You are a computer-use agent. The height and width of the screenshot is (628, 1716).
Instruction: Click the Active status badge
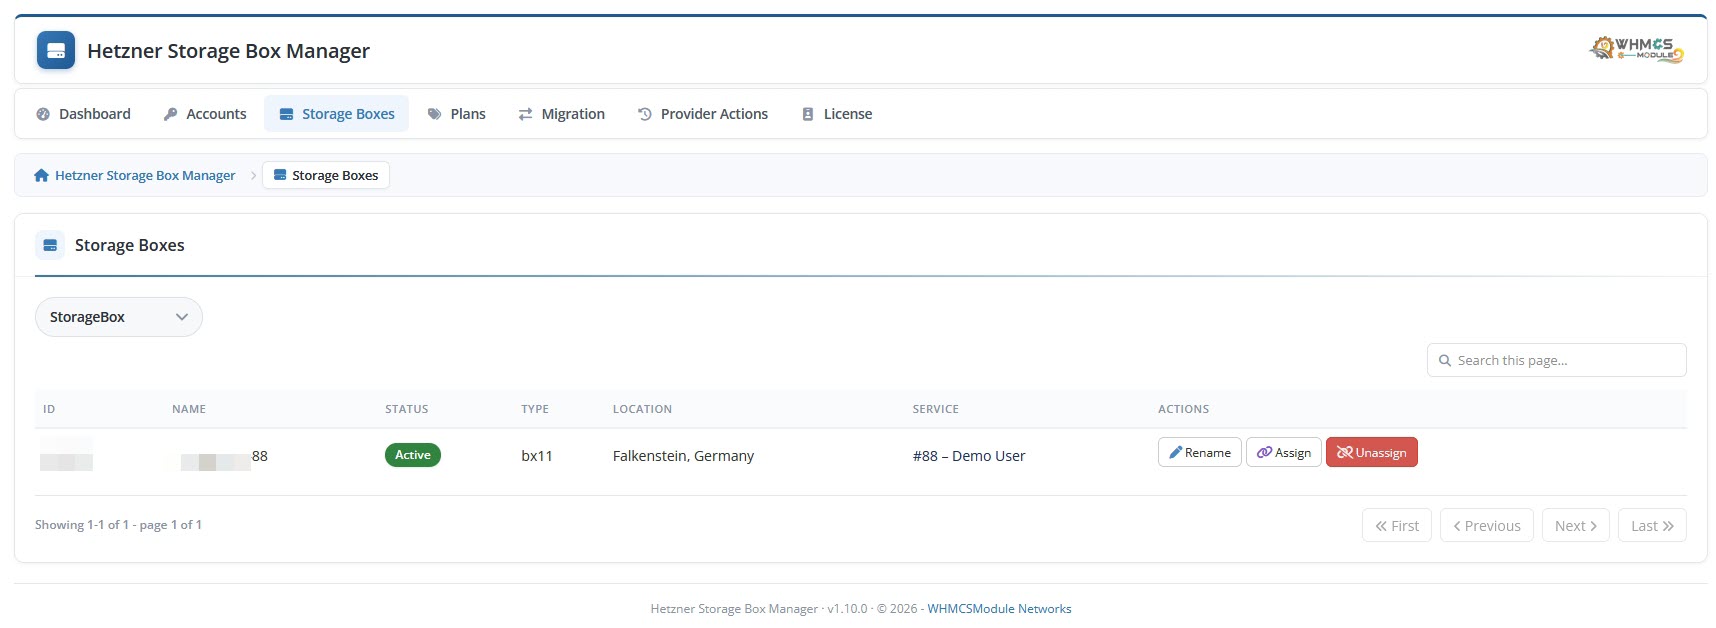413,455
